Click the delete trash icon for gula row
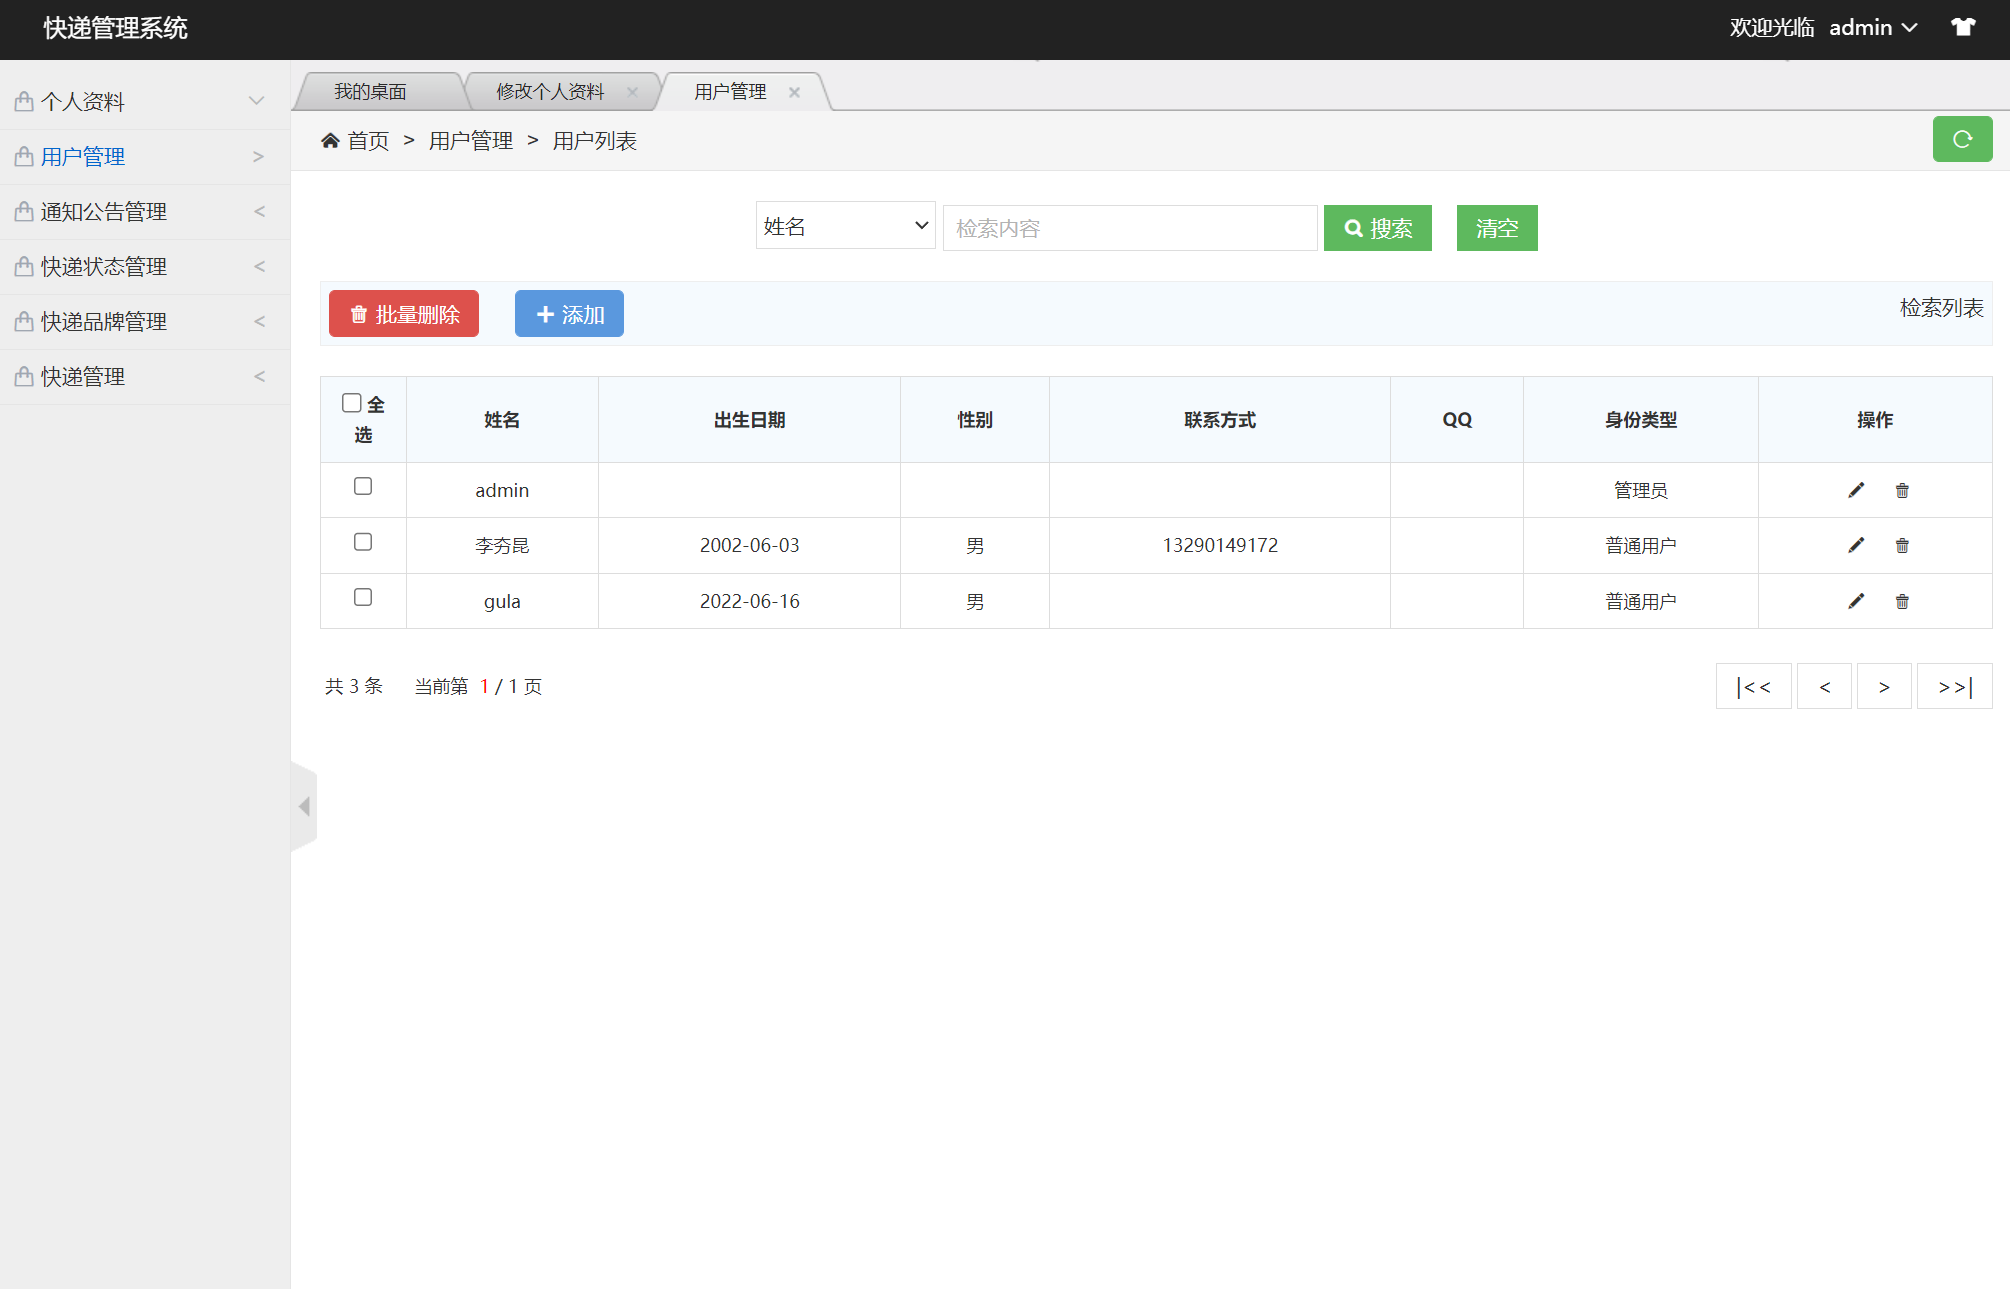The width and height of the screenshot is (2010, 1289). (x=1902, y=601)
